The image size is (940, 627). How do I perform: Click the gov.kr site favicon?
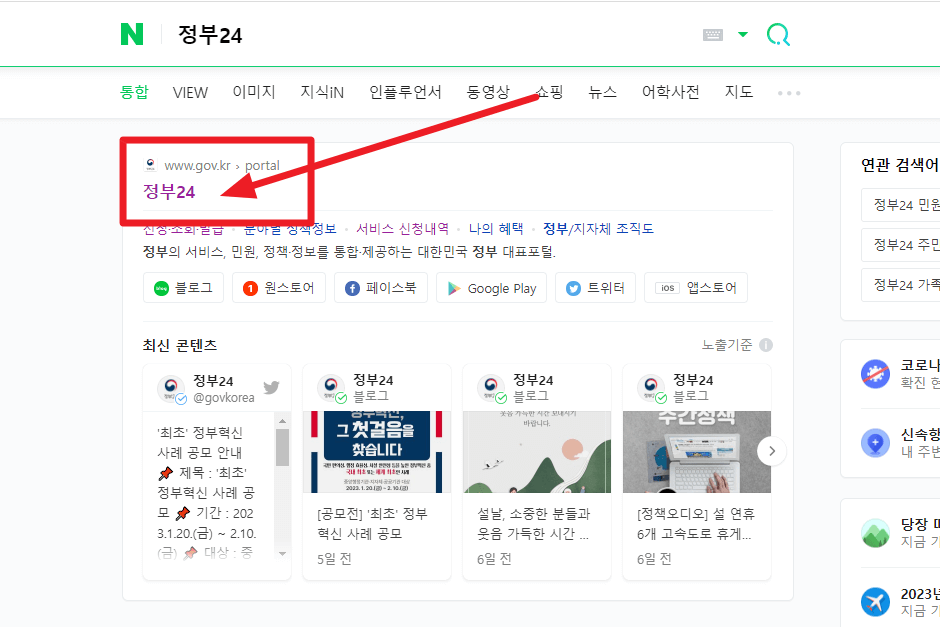pyautogui.click(x=150, y=165)
